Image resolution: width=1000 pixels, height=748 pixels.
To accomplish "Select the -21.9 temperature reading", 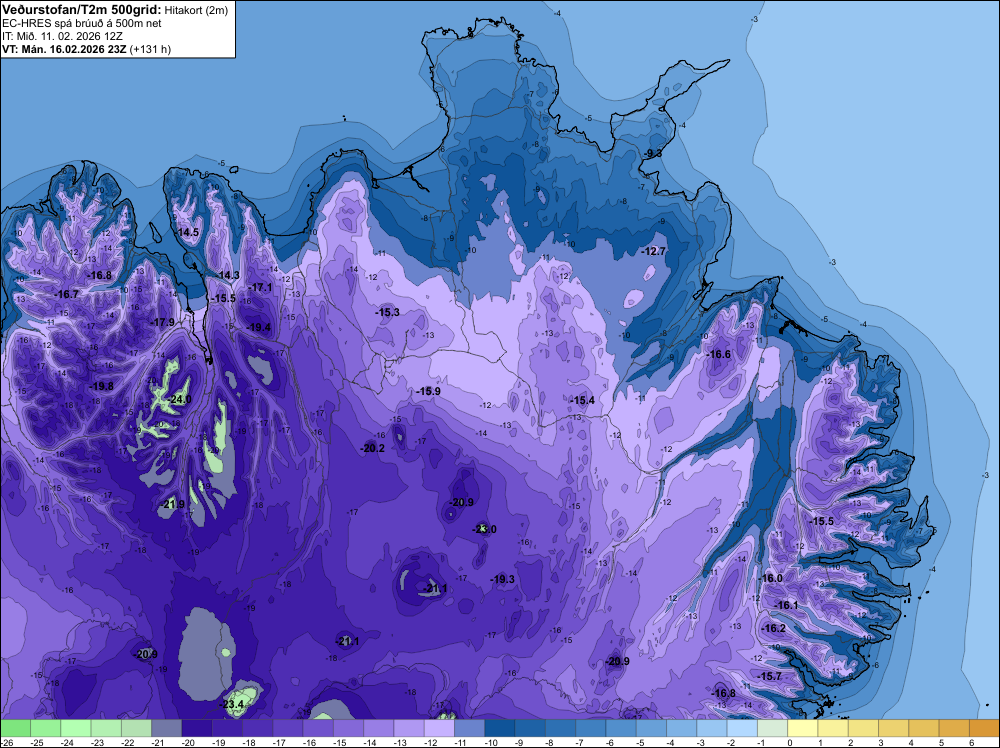I will tap(172, 504).
